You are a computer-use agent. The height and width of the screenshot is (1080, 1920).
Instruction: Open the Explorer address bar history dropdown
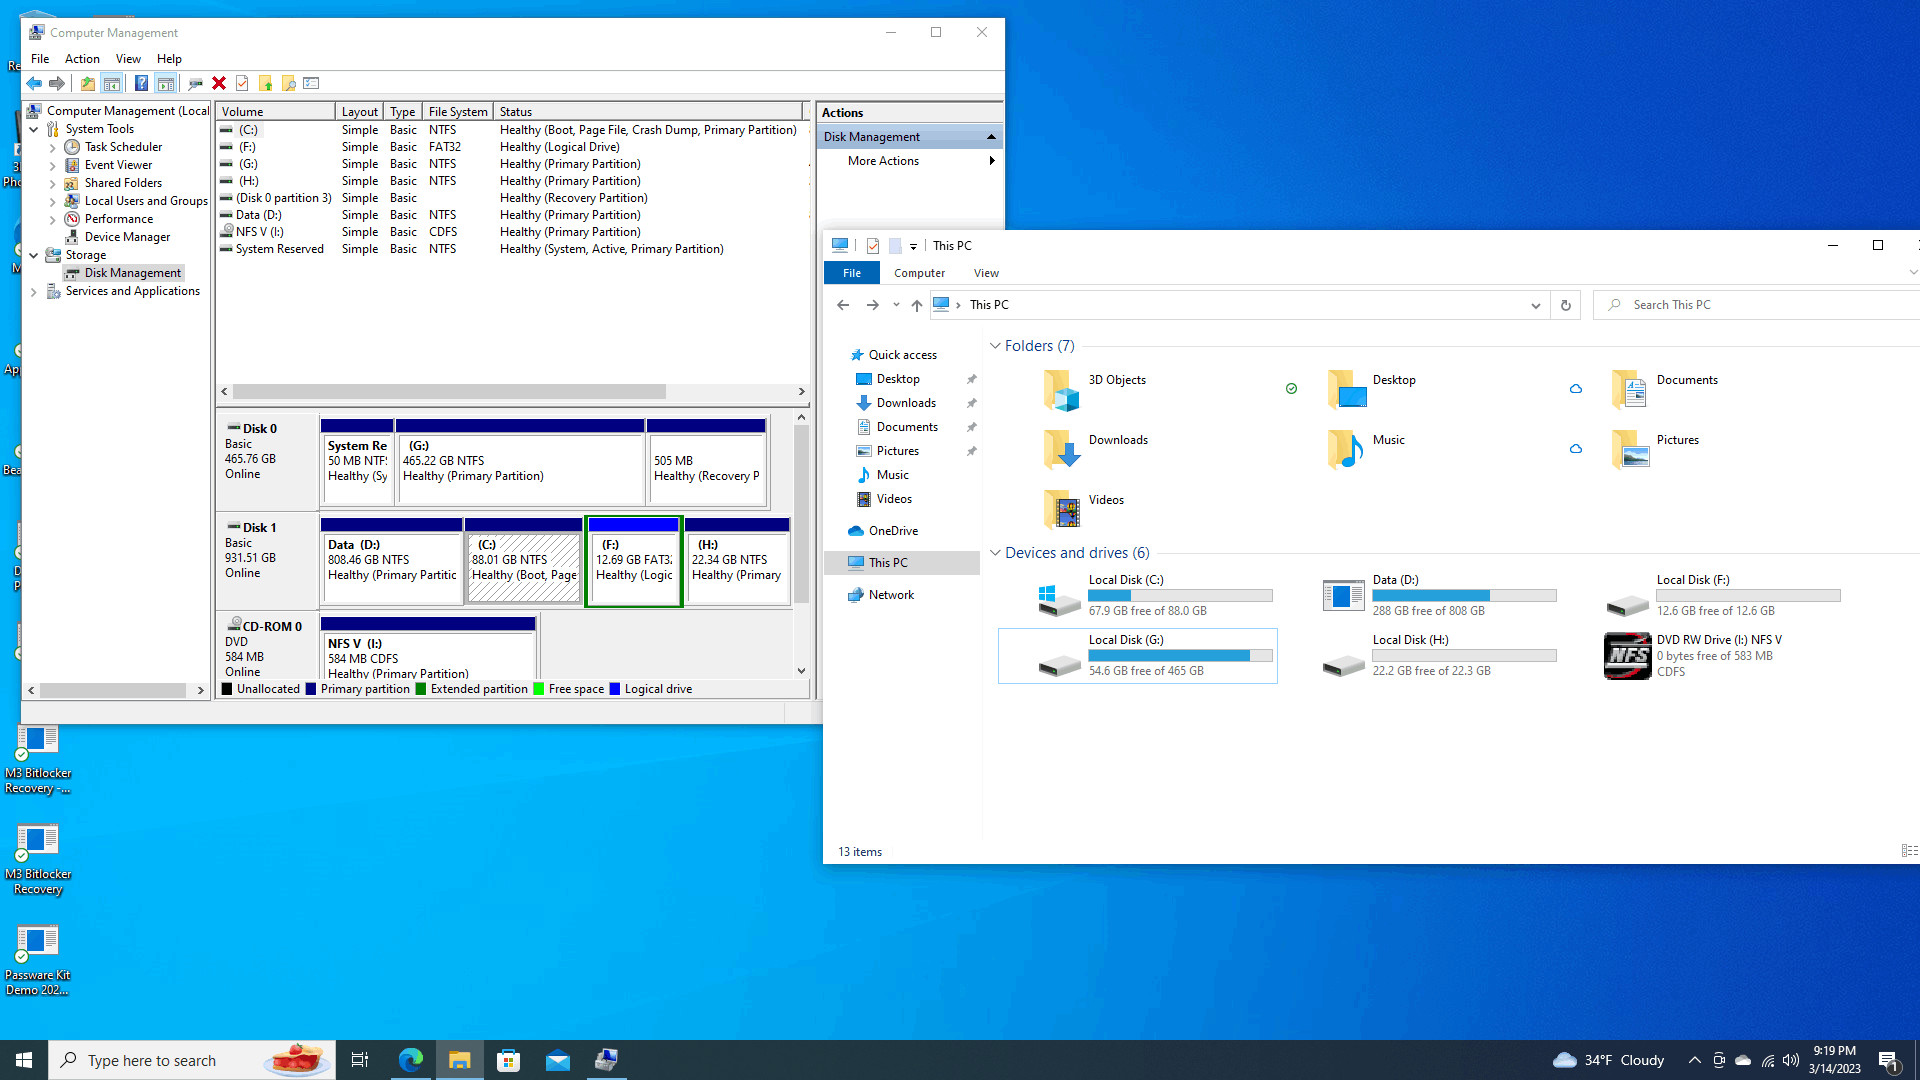[1536, 306]
